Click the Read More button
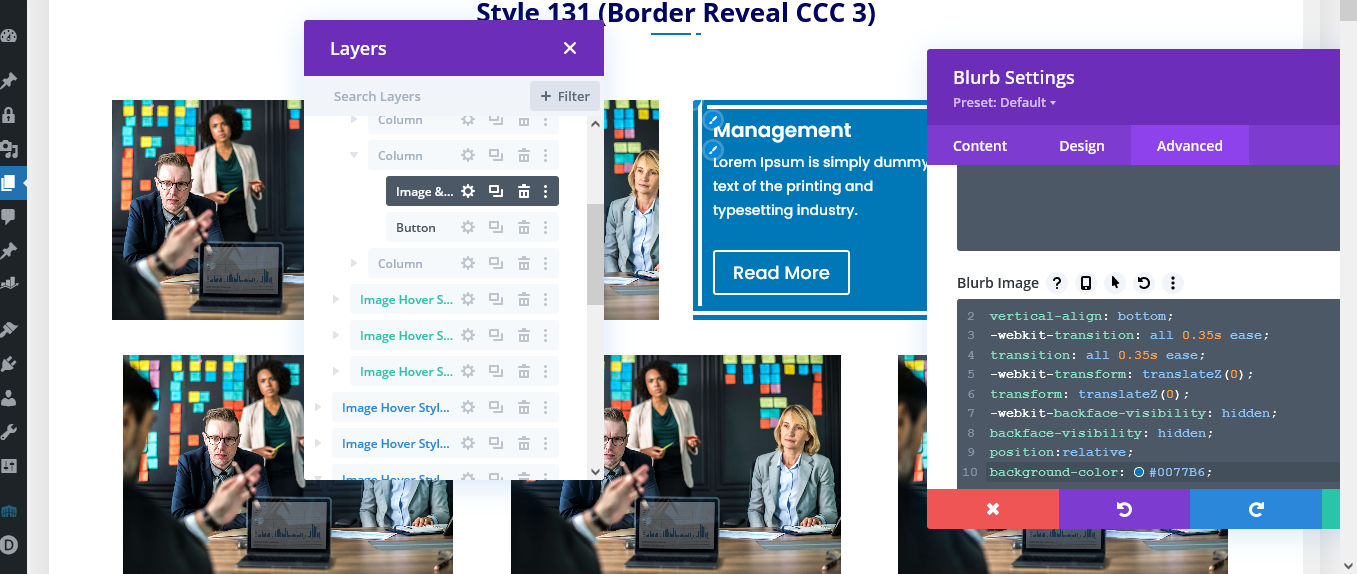 tap(781, 272)
